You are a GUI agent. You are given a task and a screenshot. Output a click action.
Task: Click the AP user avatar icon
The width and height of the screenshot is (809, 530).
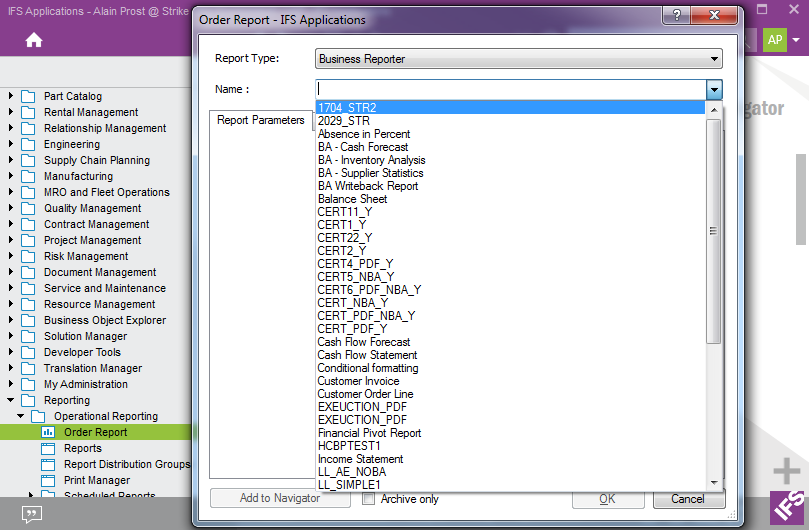pos(775,39)
